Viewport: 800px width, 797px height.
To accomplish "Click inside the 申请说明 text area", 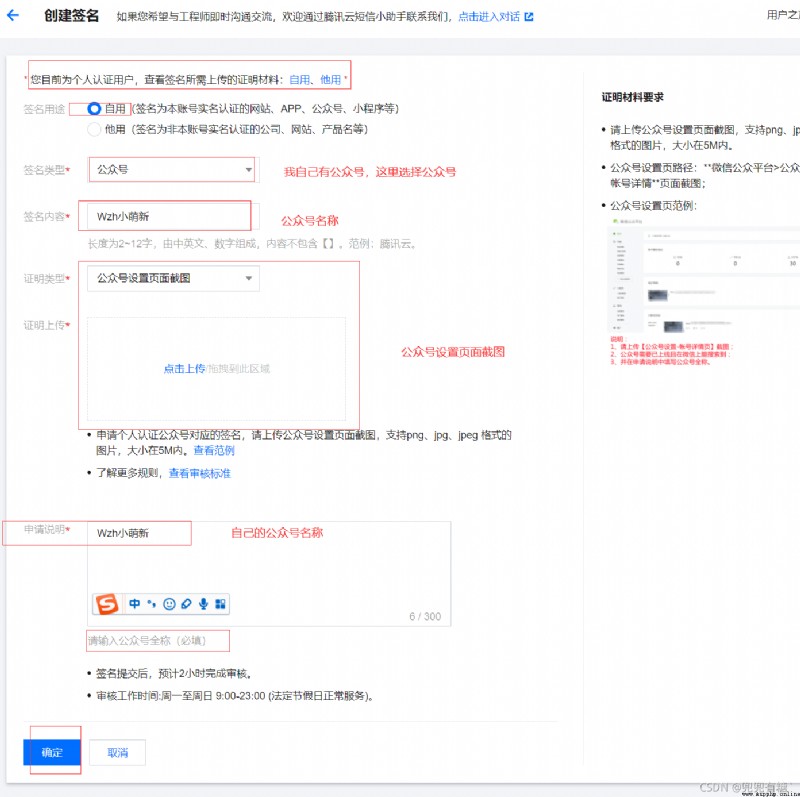I will (x=269, y=574).
